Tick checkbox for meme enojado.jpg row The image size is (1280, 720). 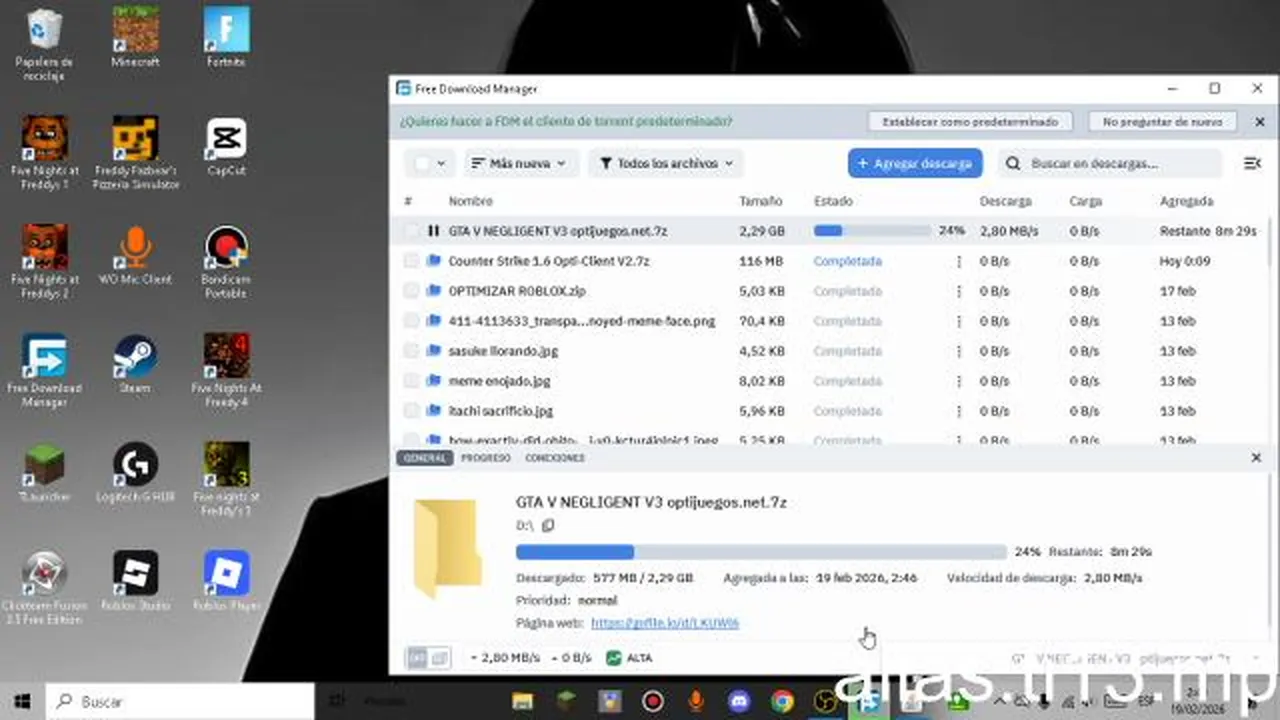(x=411, y=381)
